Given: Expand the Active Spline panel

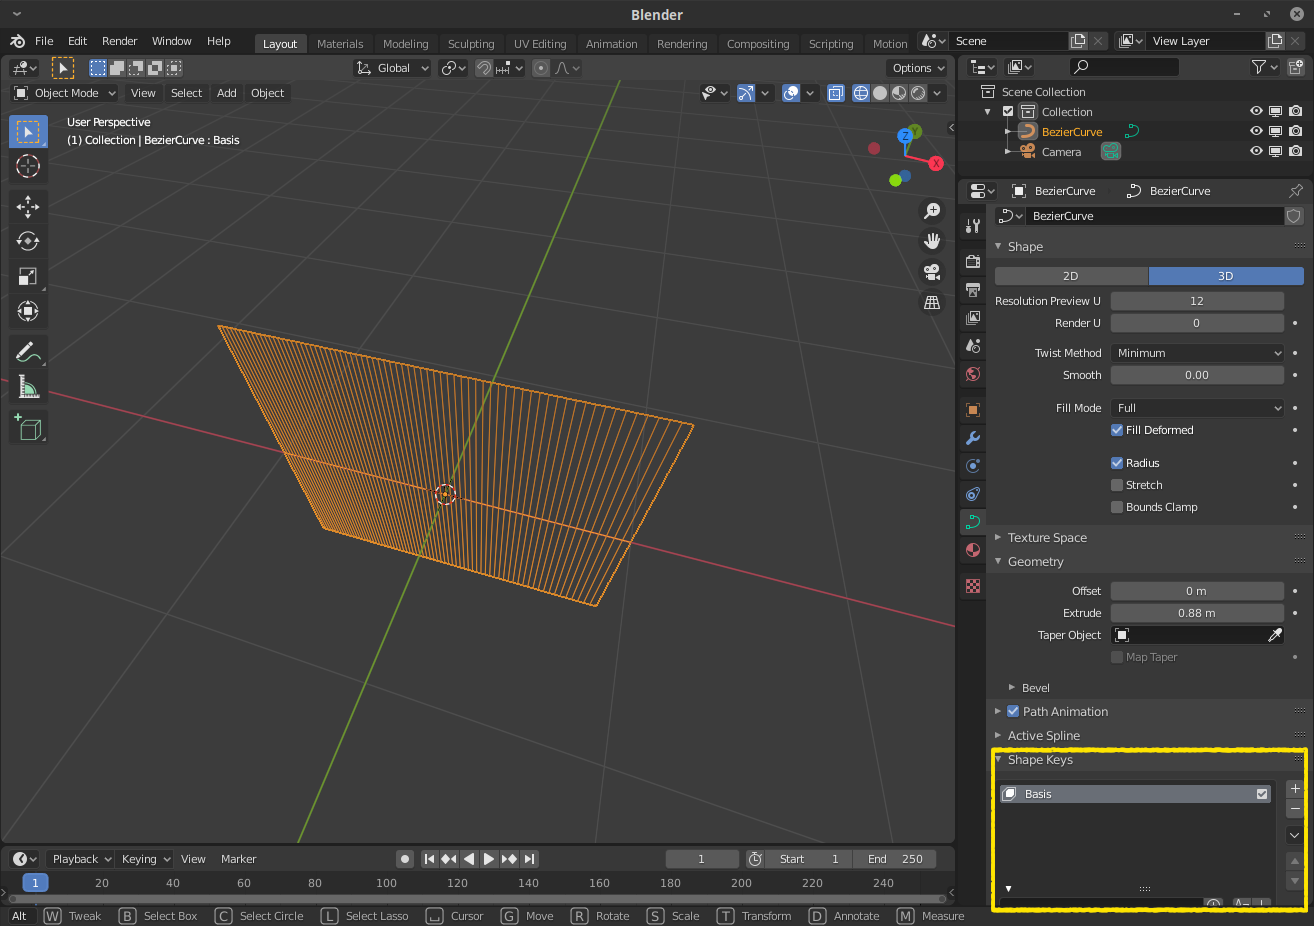Looking at the screenshot, I should 1043,736.
